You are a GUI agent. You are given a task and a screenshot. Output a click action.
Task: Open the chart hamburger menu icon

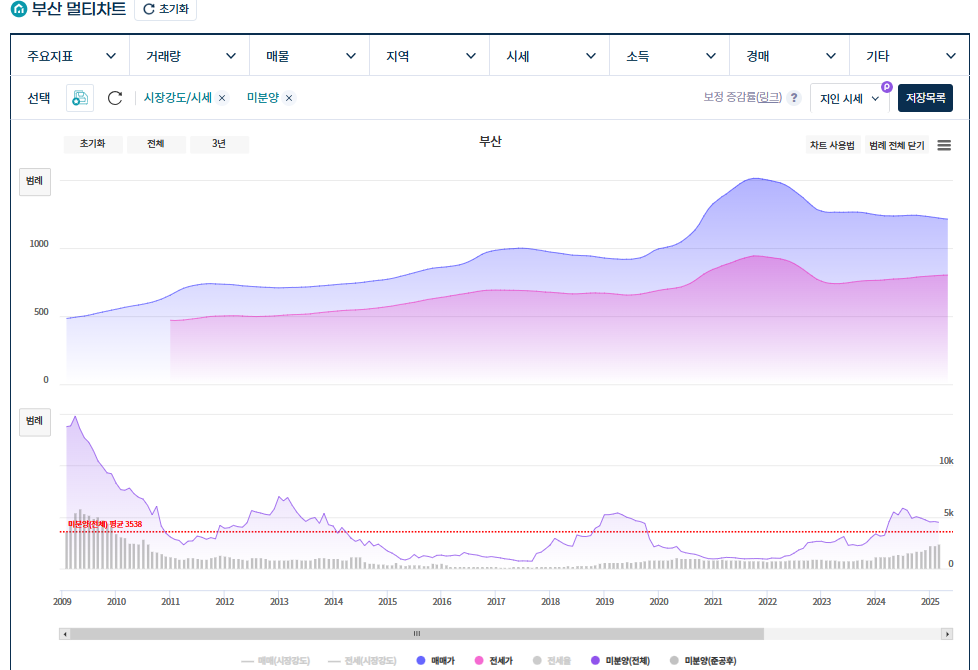[944, 145]
